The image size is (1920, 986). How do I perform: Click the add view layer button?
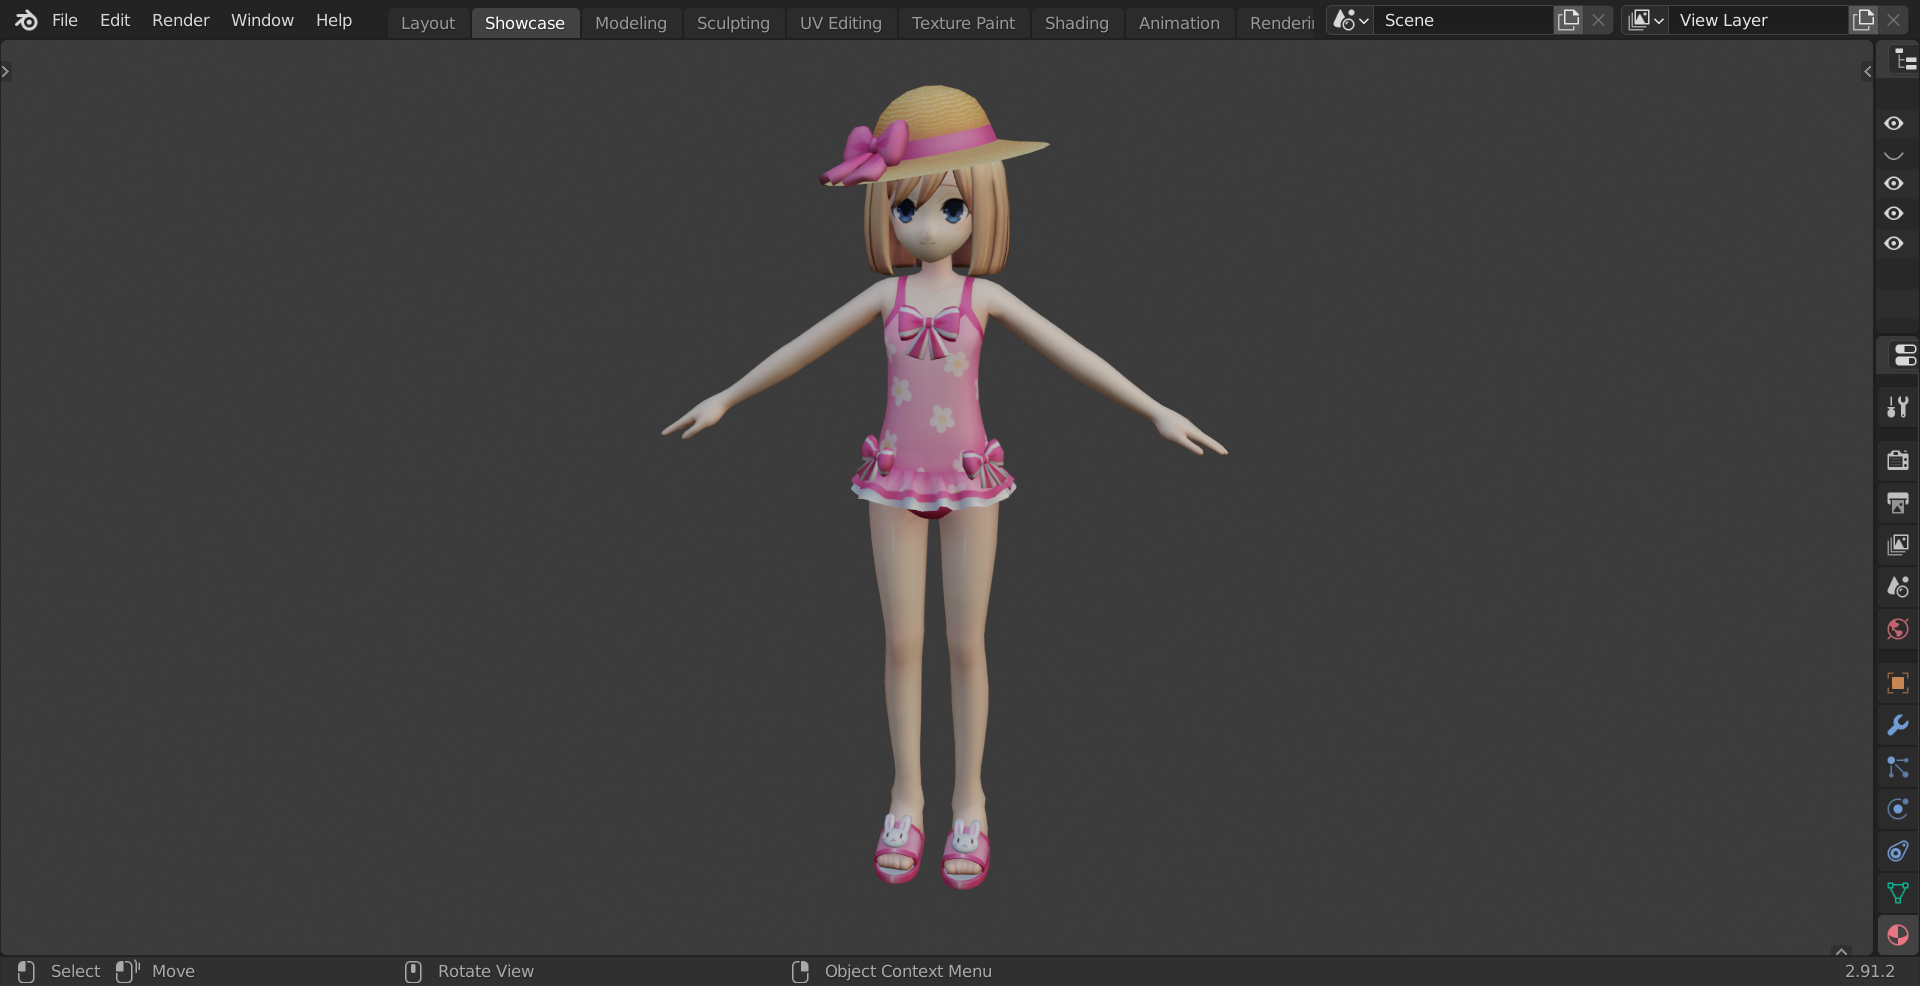point(1863,20)
